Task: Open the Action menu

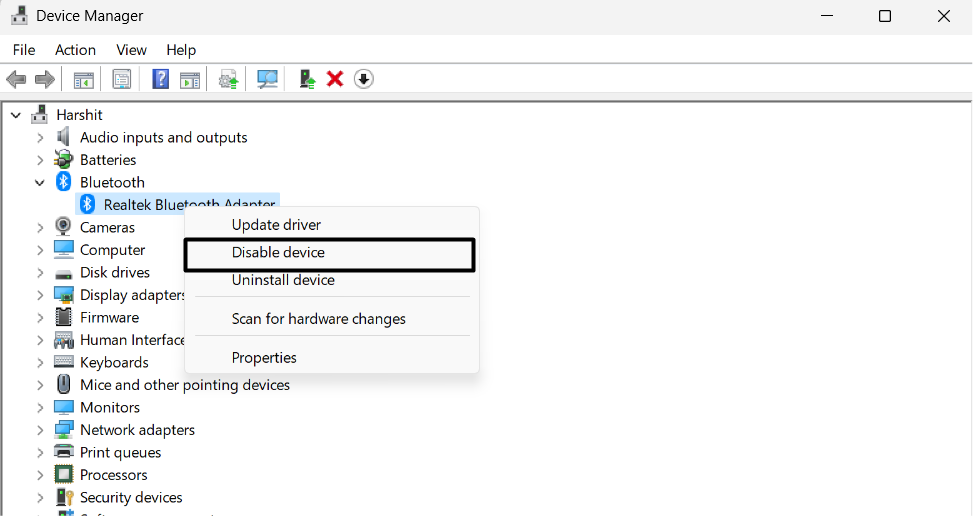Action: (x=75, y=50)
